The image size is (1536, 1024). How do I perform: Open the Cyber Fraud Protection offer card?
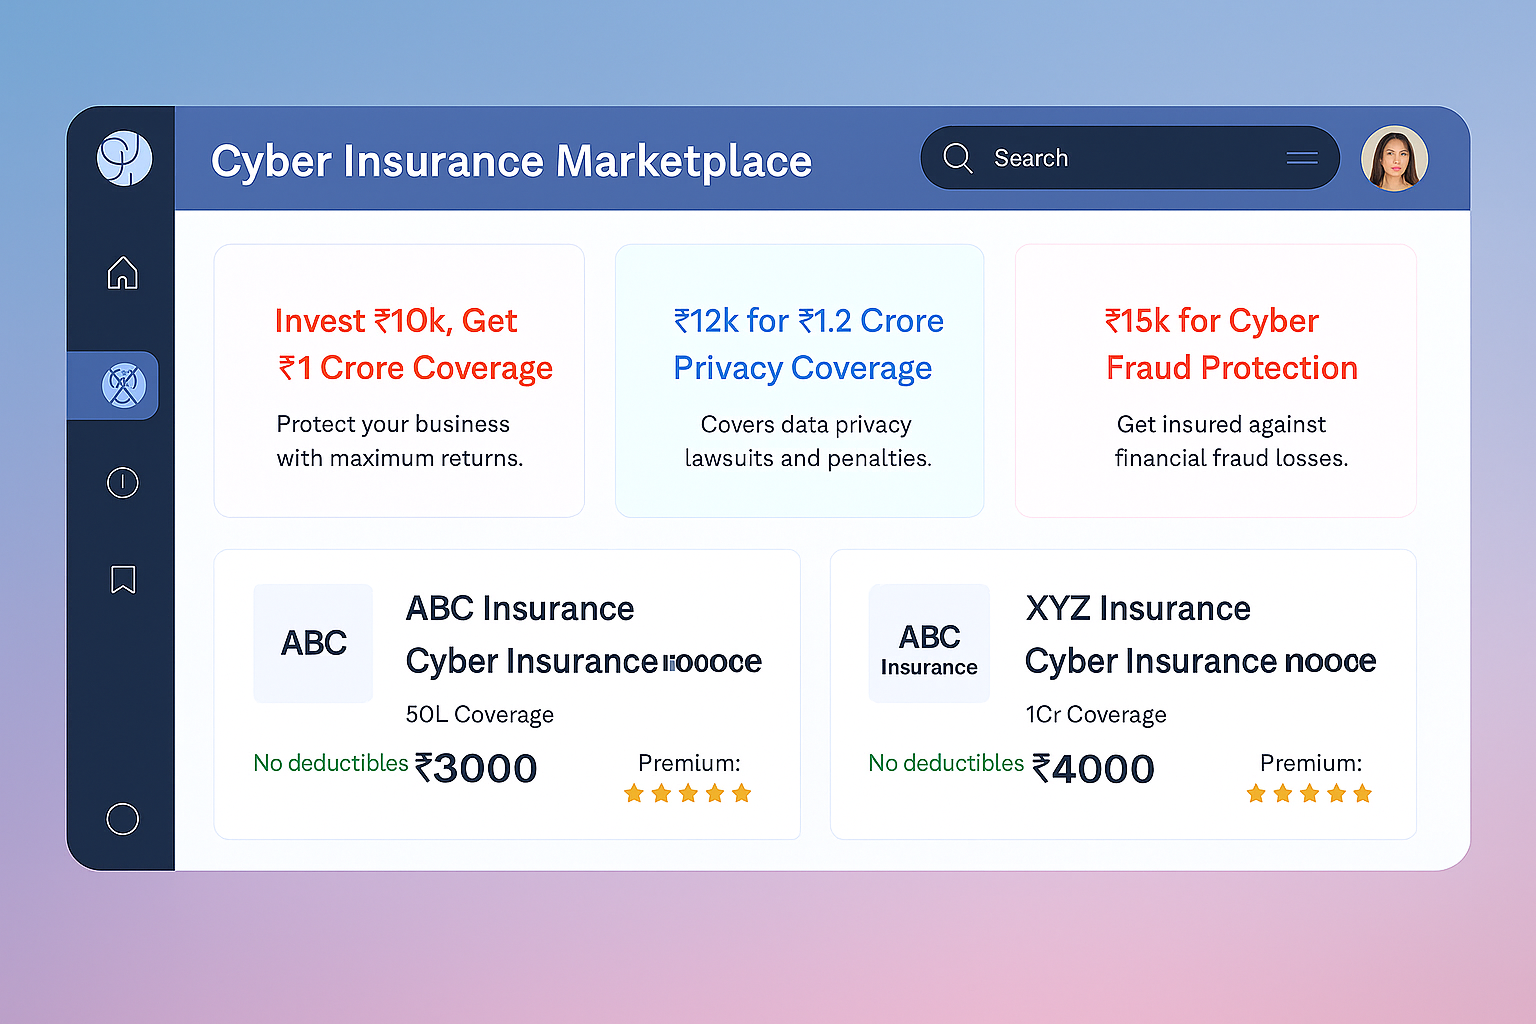click(1215, 381)
